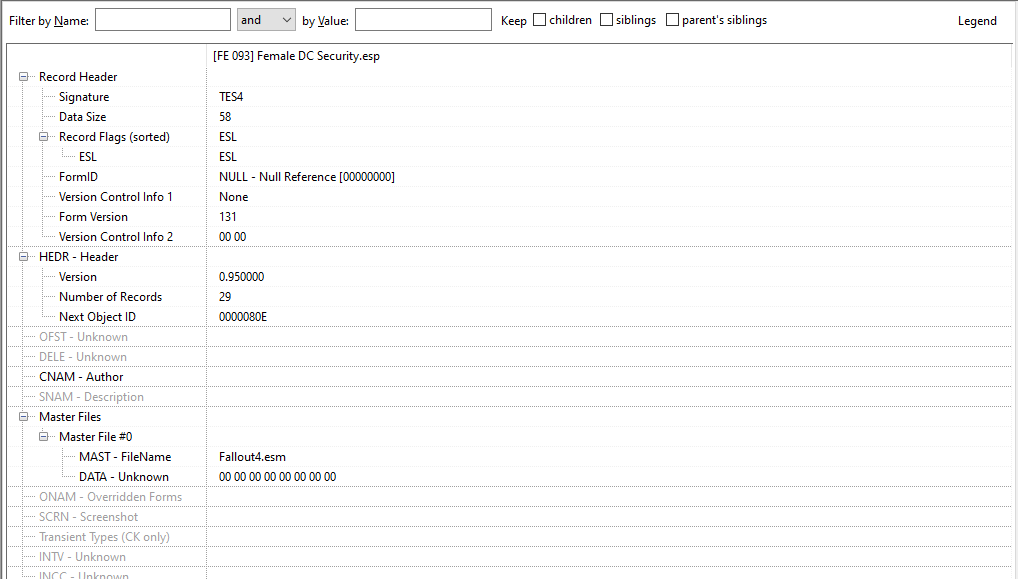Select the CNAM - Author row

tap(81, 377)
